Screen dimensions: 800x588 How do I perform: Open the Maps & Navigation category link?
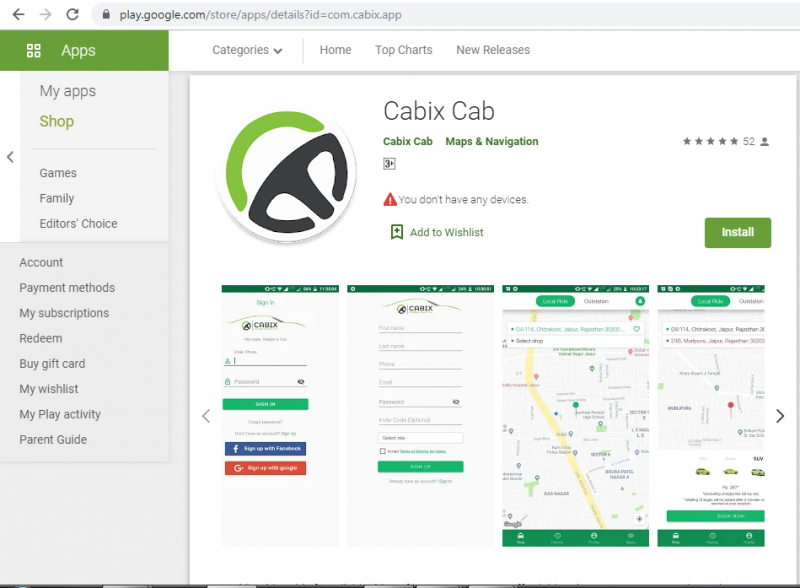492,141
